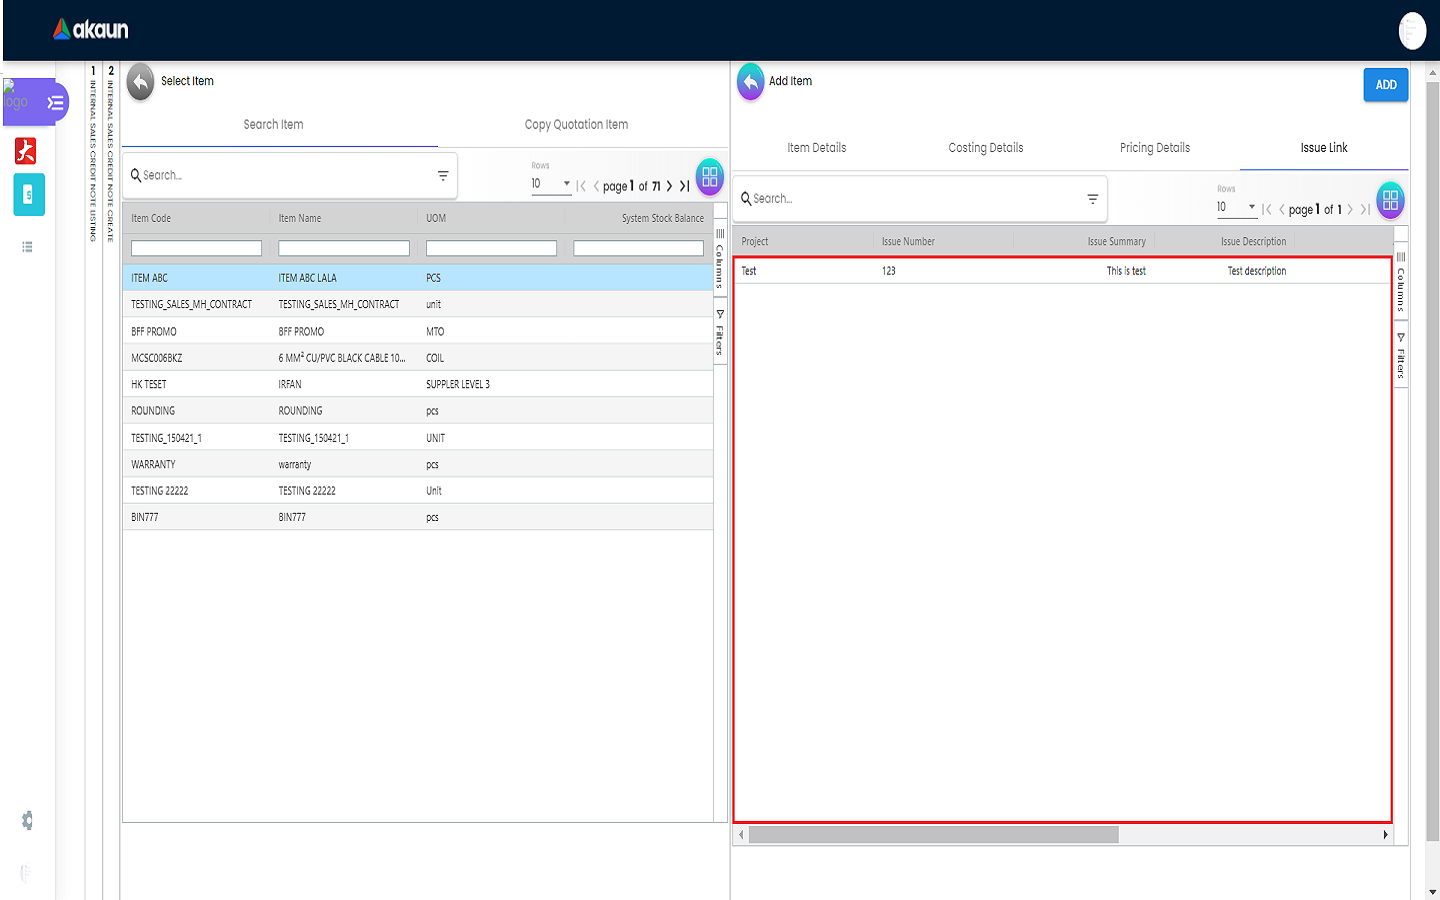Open the teal dollar document sidebar icon
Screen dimensions: 1440x900
click(28, 195)
